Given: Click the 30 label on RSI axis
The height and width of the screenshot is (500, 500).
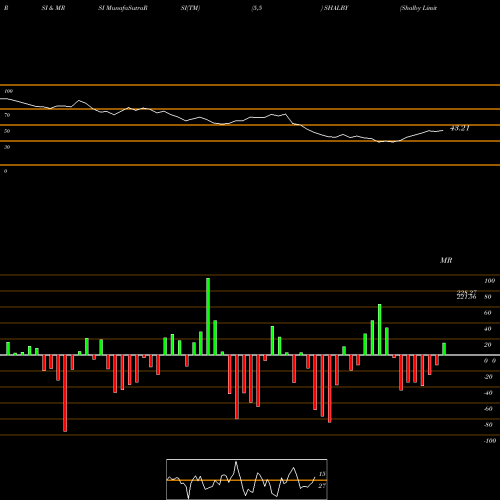Looking at the screenshot, I should point(7,147).
